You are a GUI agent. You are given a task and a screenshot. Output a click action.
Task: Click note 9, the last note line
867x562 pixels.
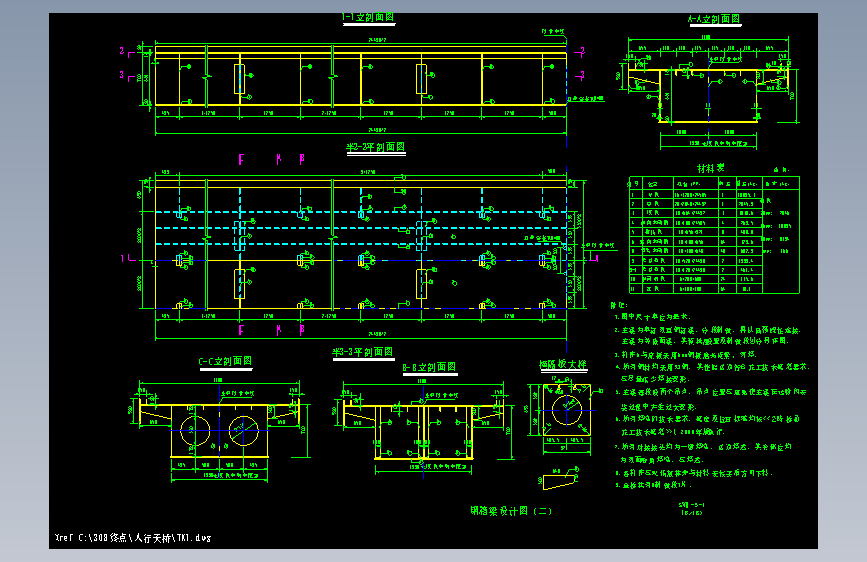pyautogui.click(x=653, y=485)
